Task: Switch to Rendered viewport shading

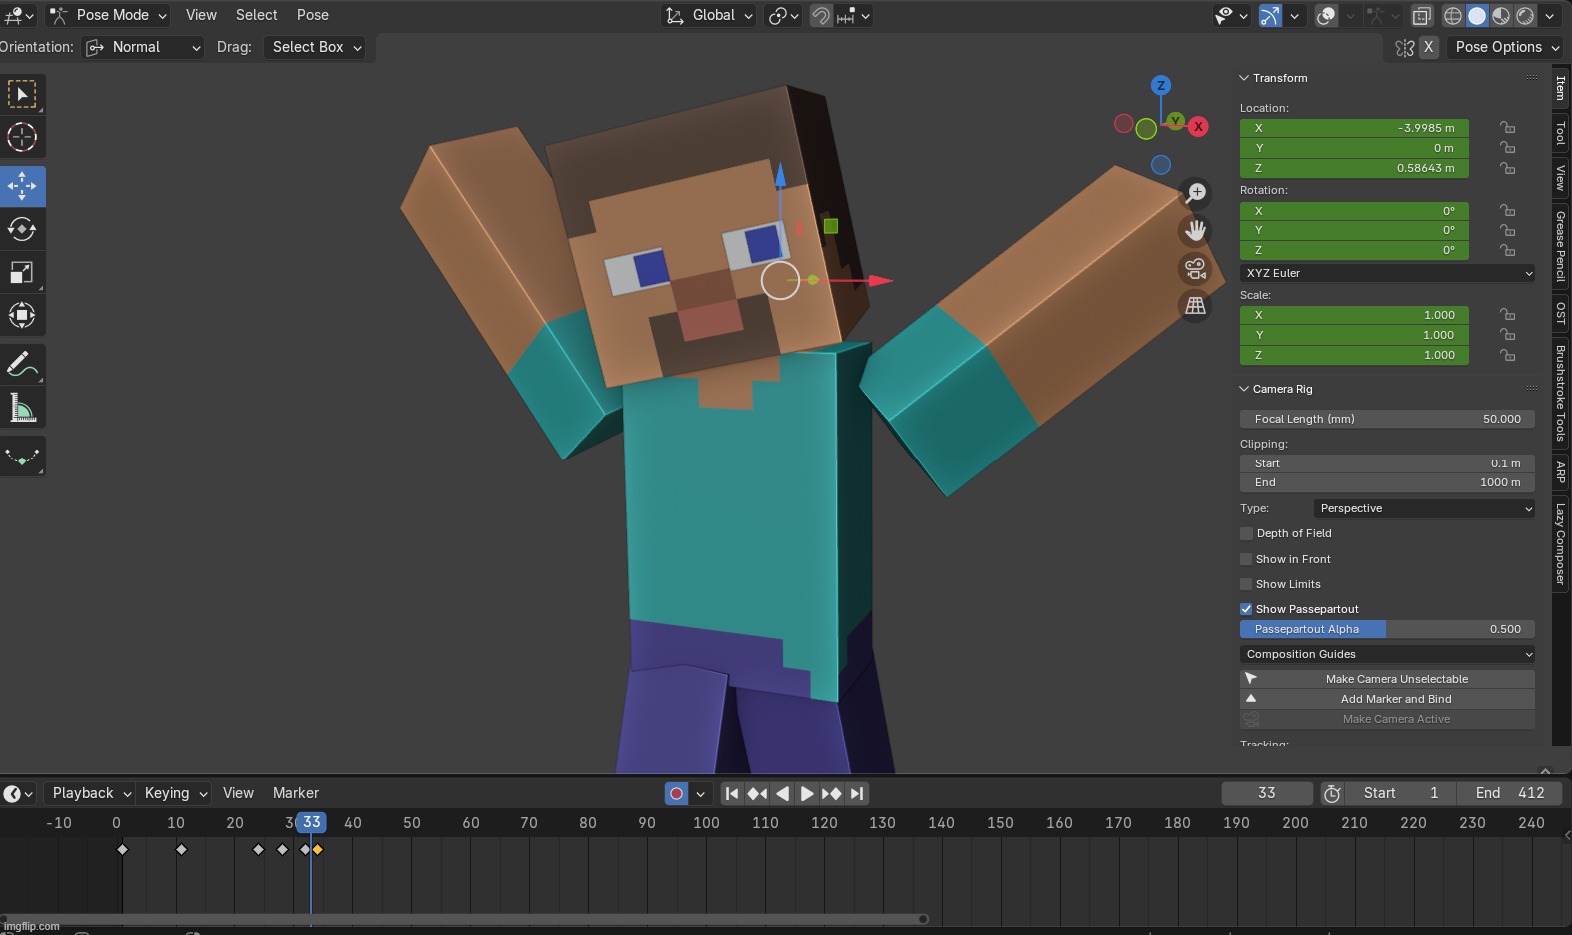Action: 1525,15
